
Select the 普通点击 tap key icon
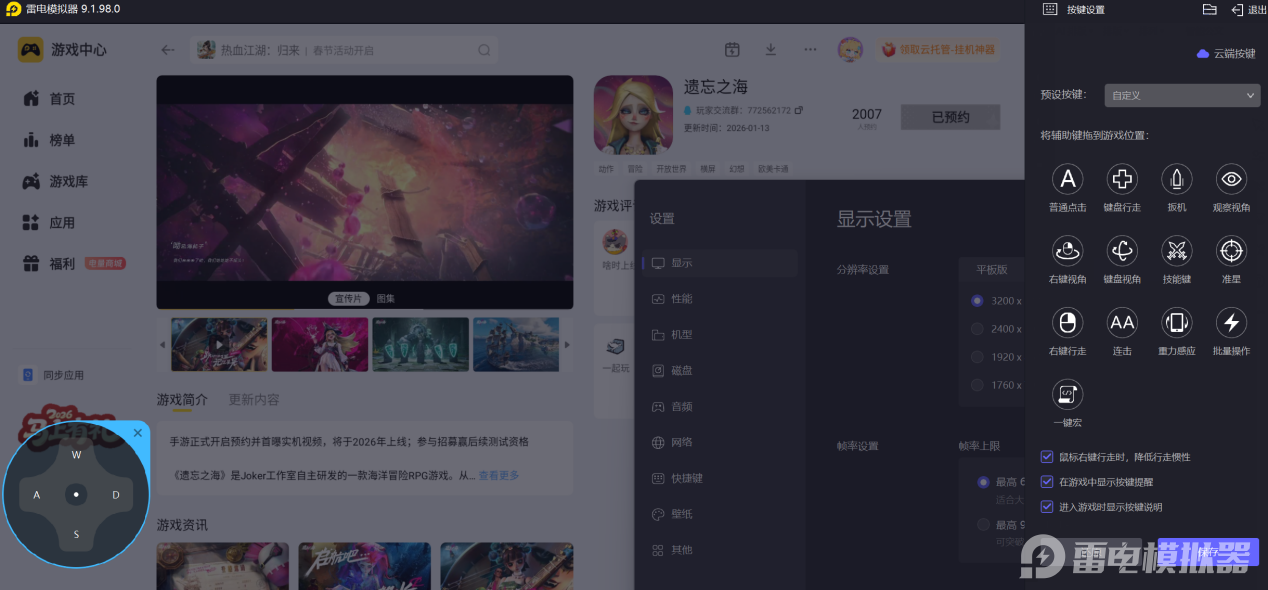(1067, 179)
